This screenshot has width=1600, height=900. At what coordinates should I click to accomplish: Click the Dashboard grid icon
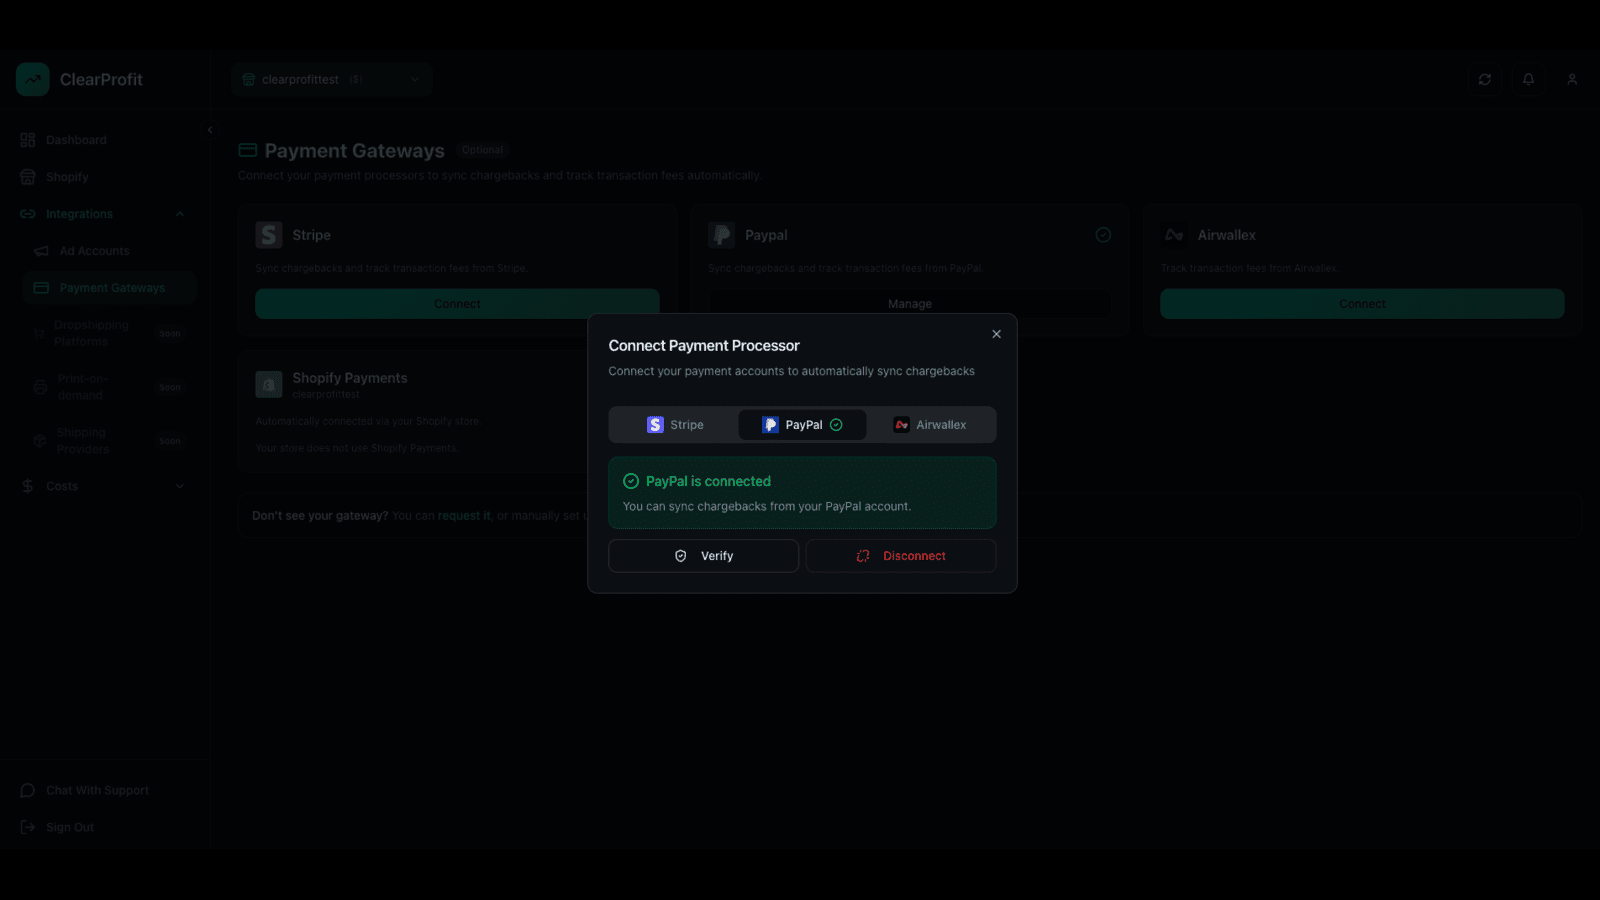pyautogui.click(x=28, y=140)
